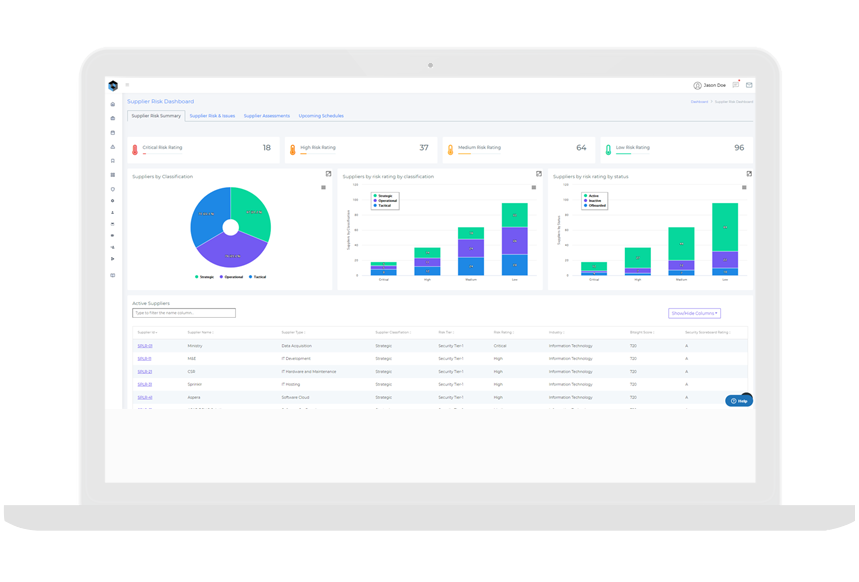
Task: Open the book icon at sidebar bottom
Action: point(113,275)
